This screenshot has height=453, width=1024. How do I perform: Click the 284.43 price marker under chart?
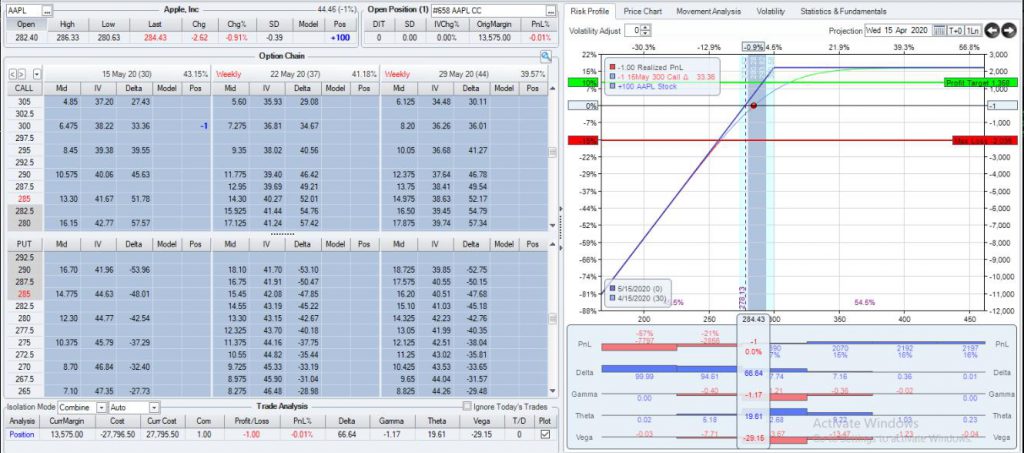[x=753, y=320]
